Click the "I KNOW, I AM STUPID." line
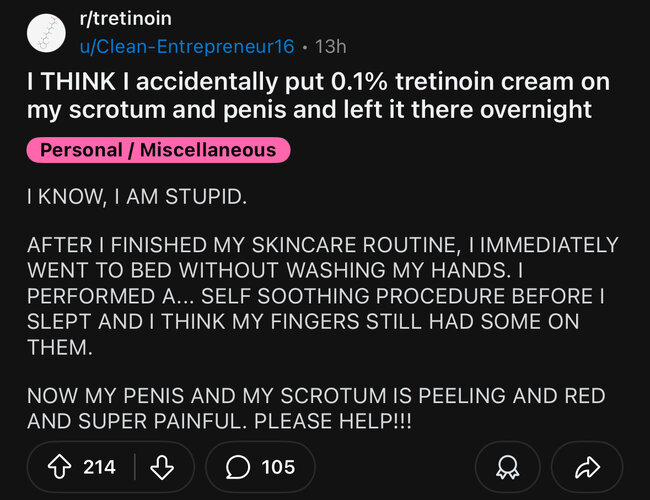Viewport: 650px width, 500px height. pos(135,196)
